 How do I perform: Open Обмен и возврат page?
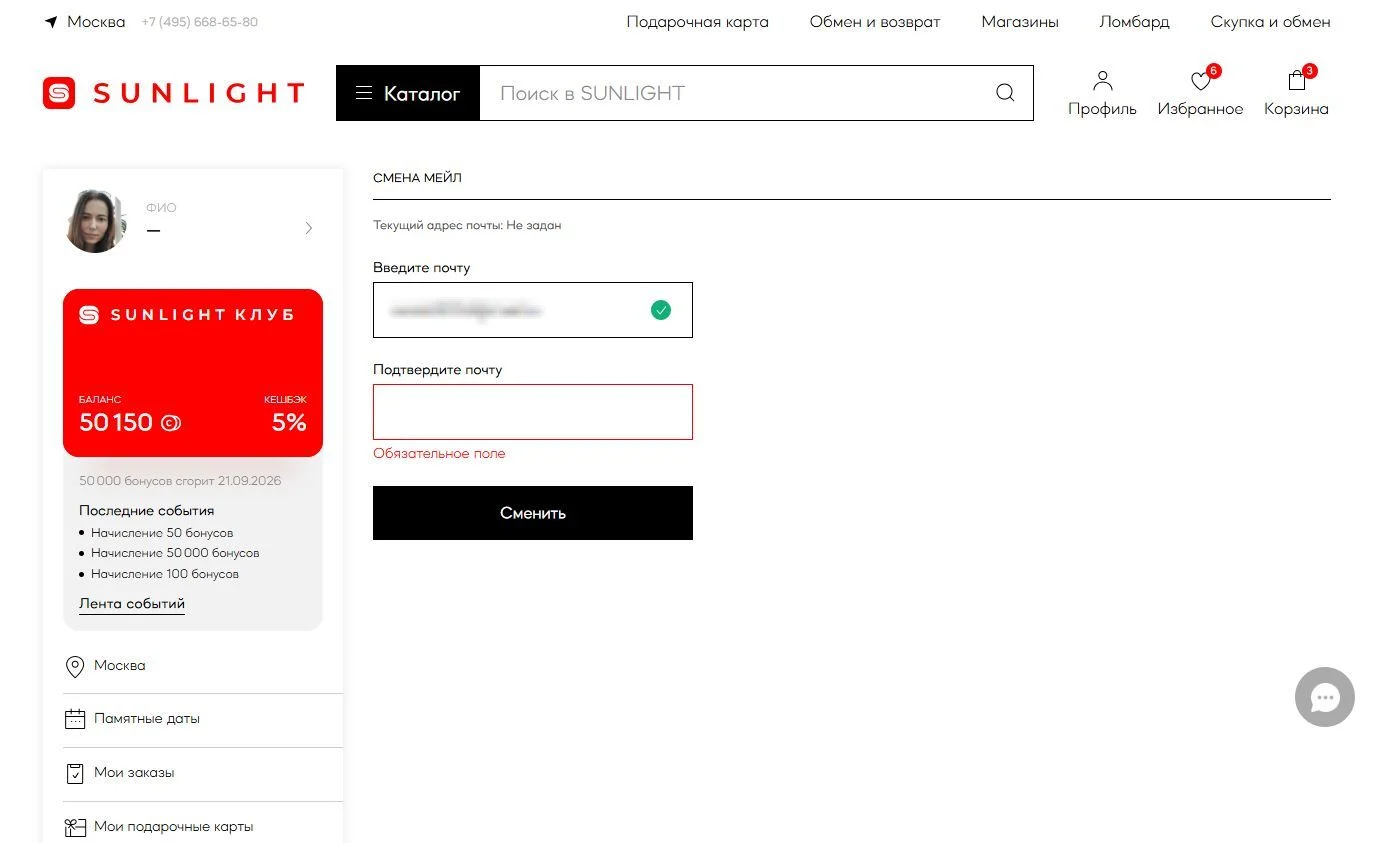pos(875,22)
